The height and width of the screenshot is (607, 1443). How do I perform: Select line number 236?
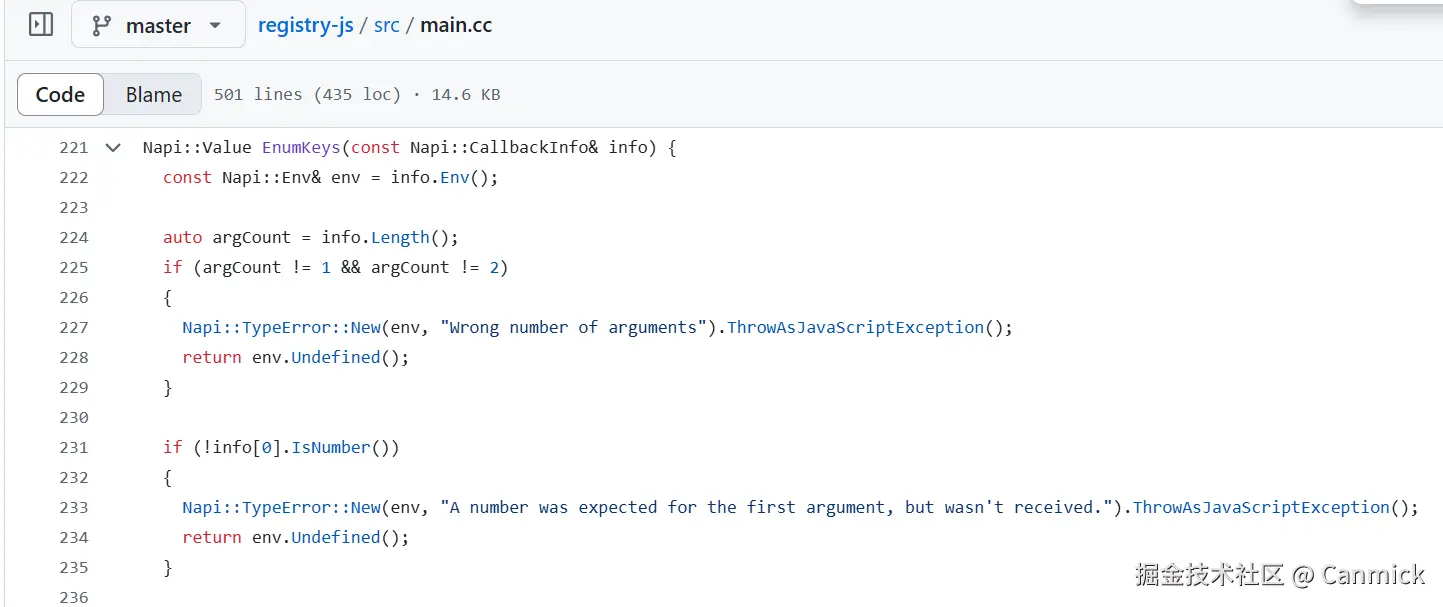(74, 597)
